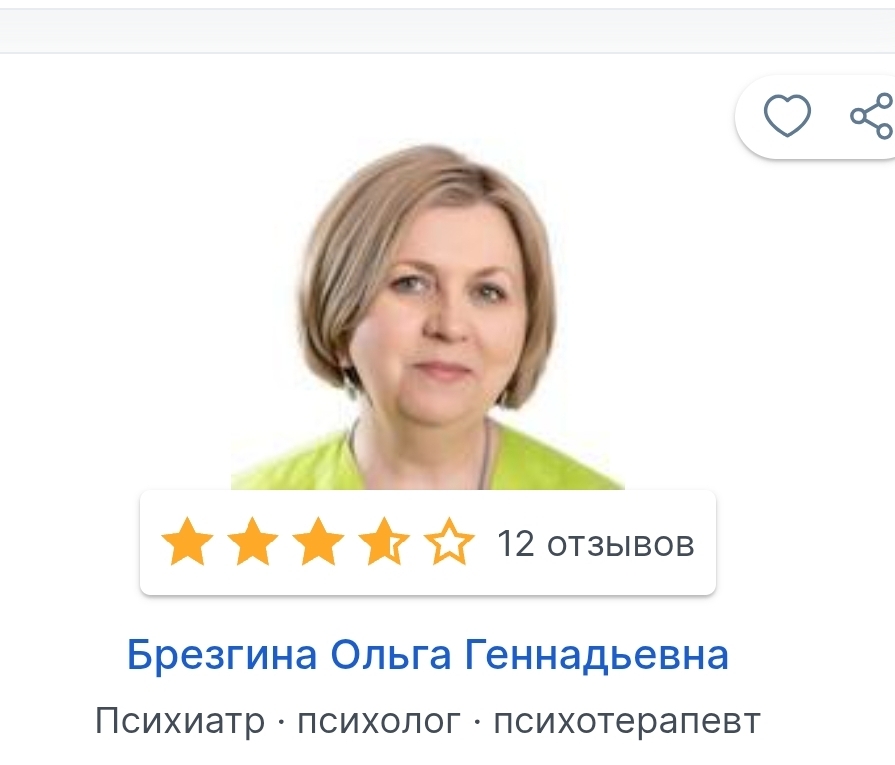
Task: Add doctor to favorites with heart icon
Action: tap(787, 116)
